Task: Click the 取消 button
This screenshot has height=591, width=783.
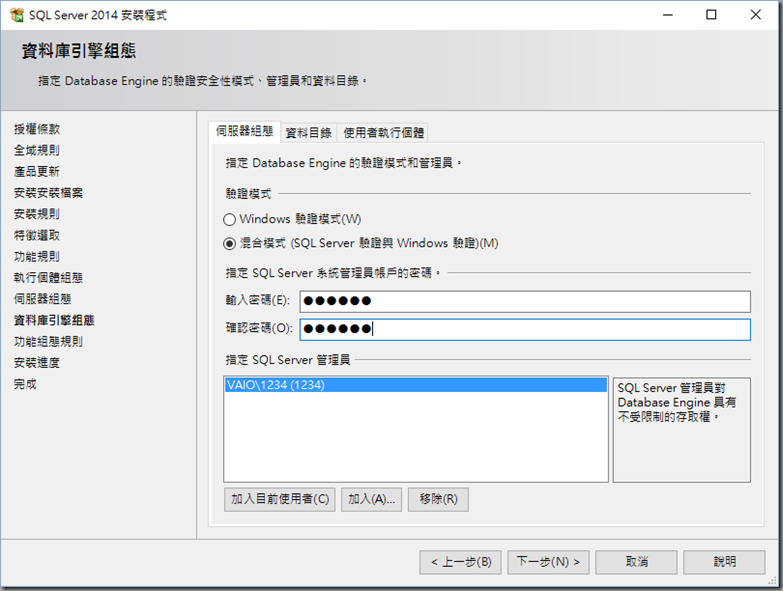Action: 636,563
